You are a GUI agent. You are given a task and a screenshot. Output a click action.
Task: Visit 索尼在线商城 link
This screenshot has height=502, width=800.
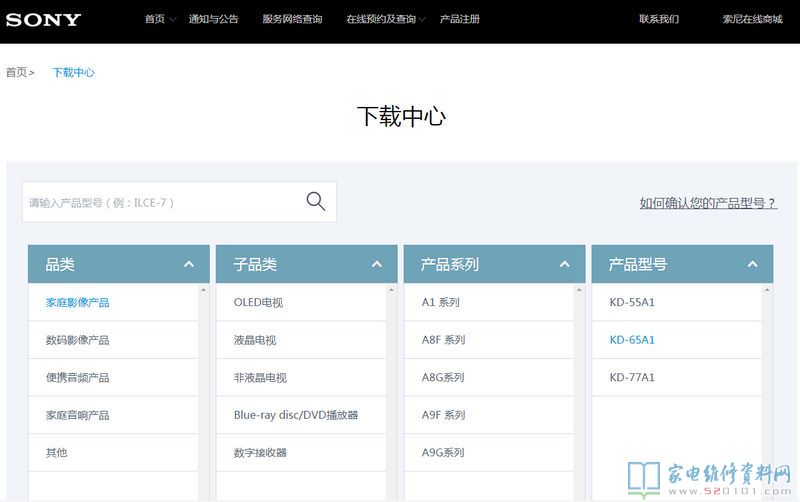[754, 19]
